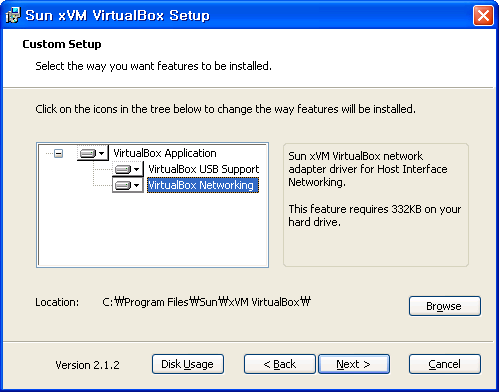Open the Disk Usage dialog
Viewport: 499px width, 392px height.
tap(188, 364)
